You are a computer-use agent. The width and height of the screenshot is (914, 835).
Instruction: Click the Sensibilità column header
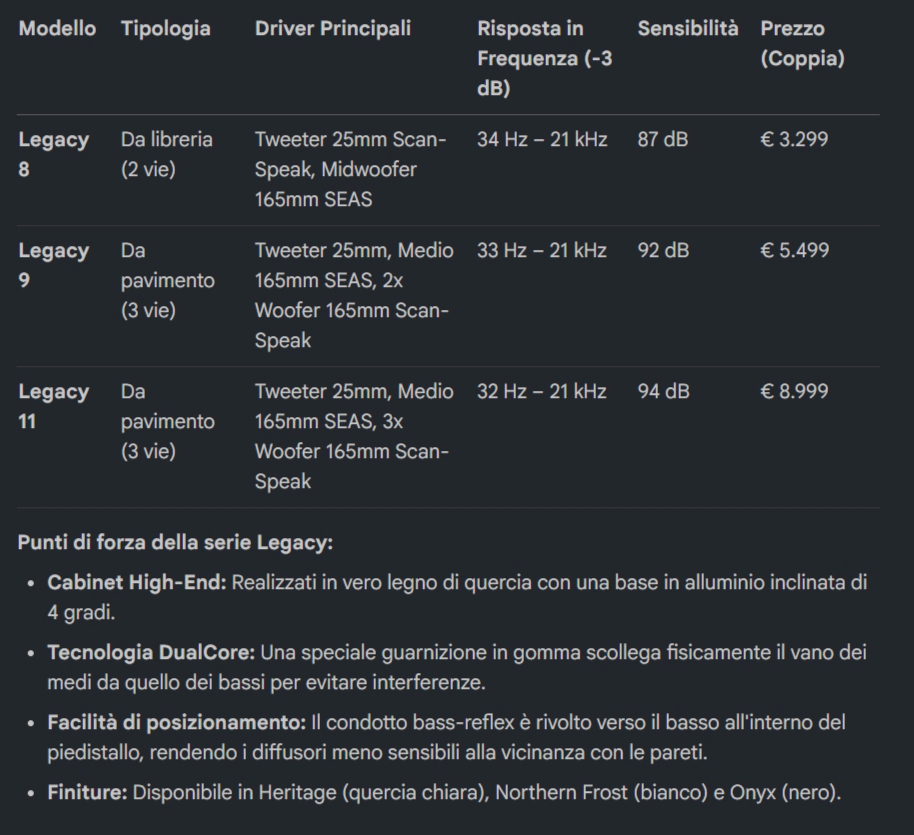(688, 29)
